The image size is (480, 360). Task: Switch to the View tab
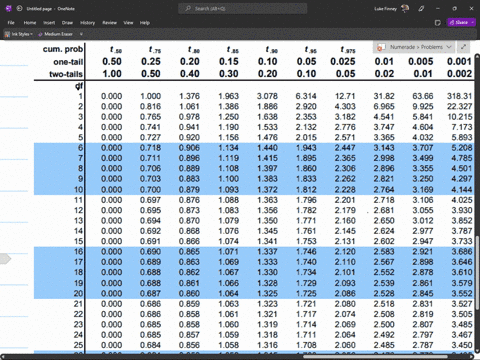coord(128,23)
